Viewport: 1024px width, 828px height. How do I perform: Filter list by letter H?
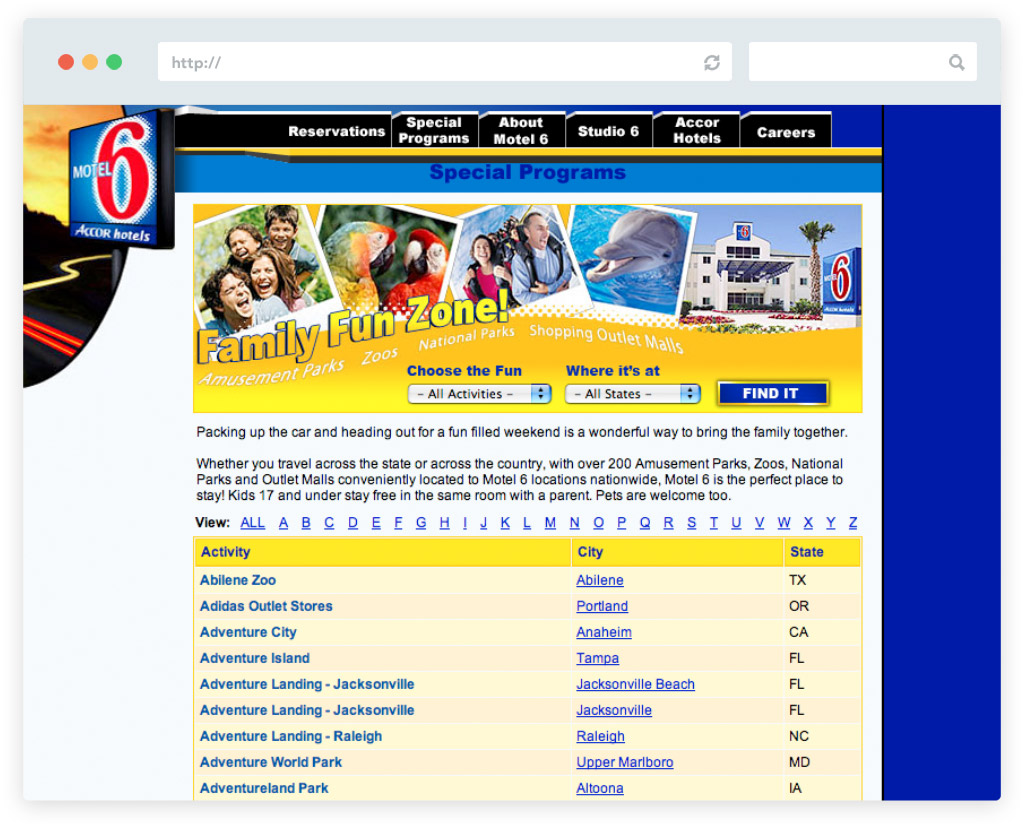click(x=444, y=522)
